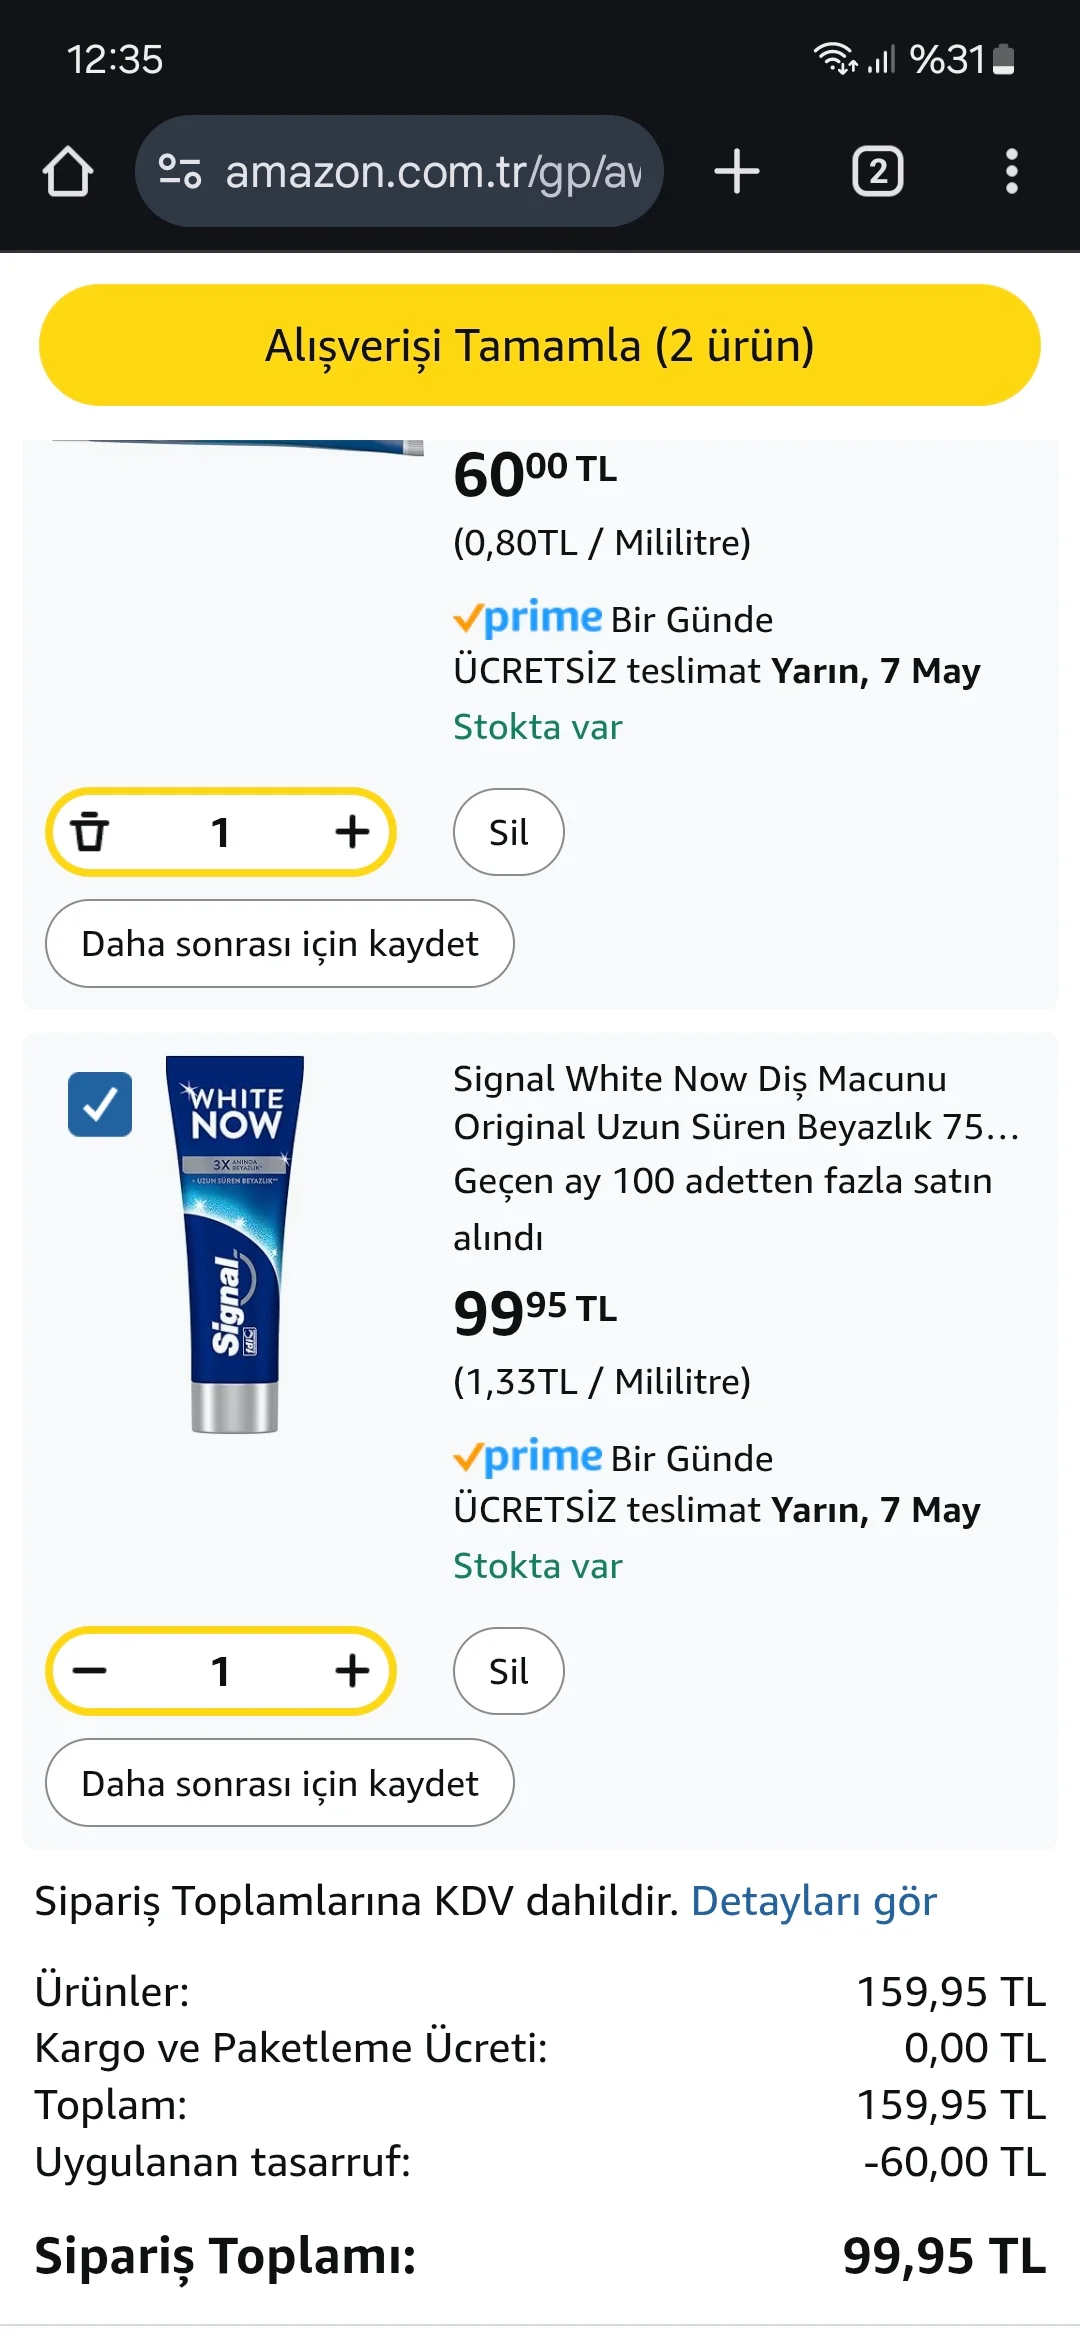Increase quantity of the 60,00 TL item
Image resolution: width=1080 pixels, height=2340 pixels.
pos(352,832)
